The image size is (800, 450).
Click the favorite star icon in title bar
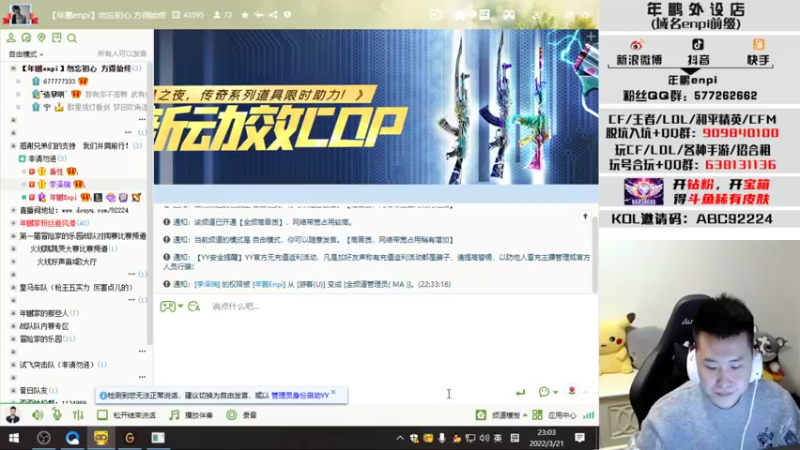point(245,15)
